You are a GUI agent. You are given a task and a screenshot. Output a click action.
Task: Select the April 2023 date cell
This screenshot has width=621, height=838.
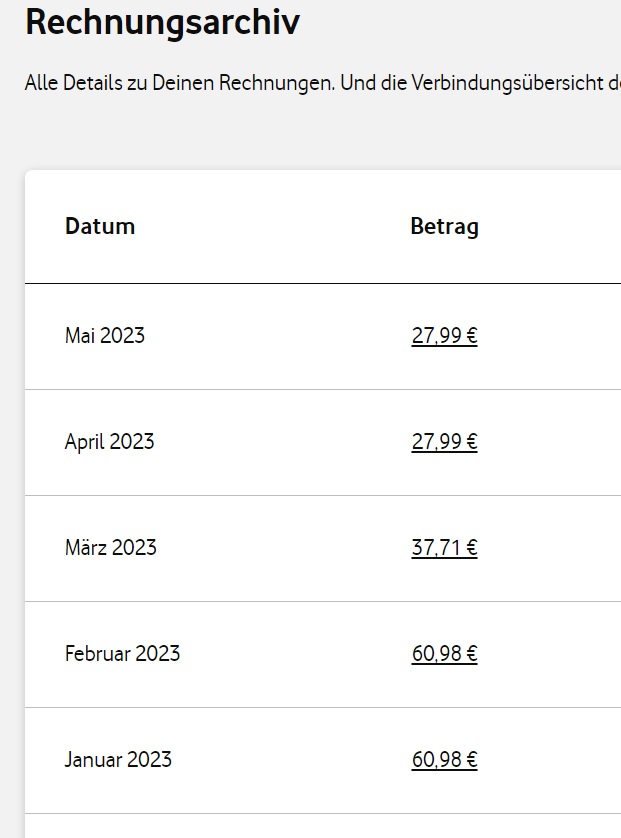110,442
